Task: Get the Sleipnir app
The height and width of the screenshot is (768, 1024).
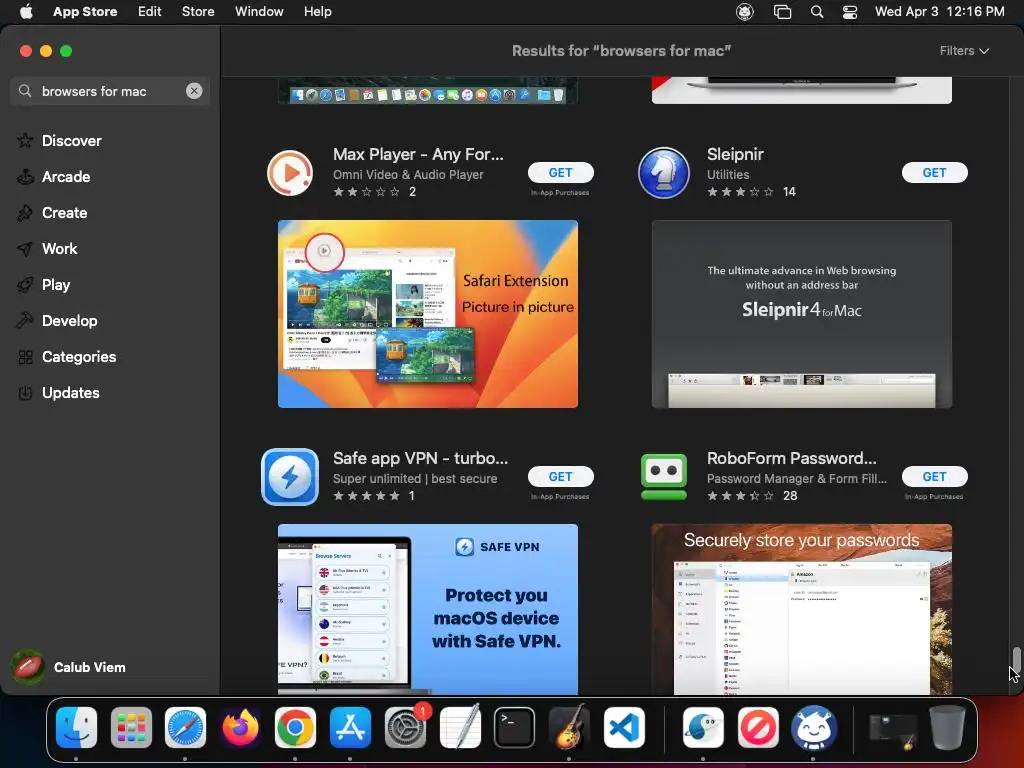Action: tap(935, 172)
